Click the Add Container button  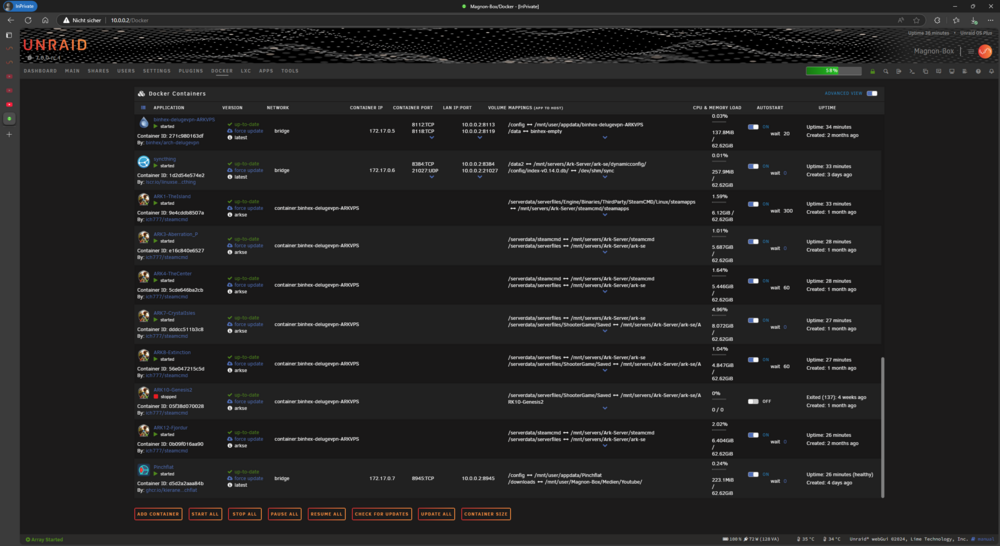tap(158, 514)
